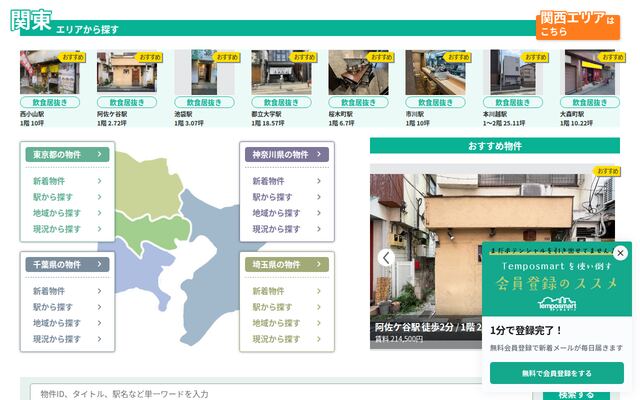Open 現況から探す under 埼玉県
The image size is (640, 400).
(287, 338)
